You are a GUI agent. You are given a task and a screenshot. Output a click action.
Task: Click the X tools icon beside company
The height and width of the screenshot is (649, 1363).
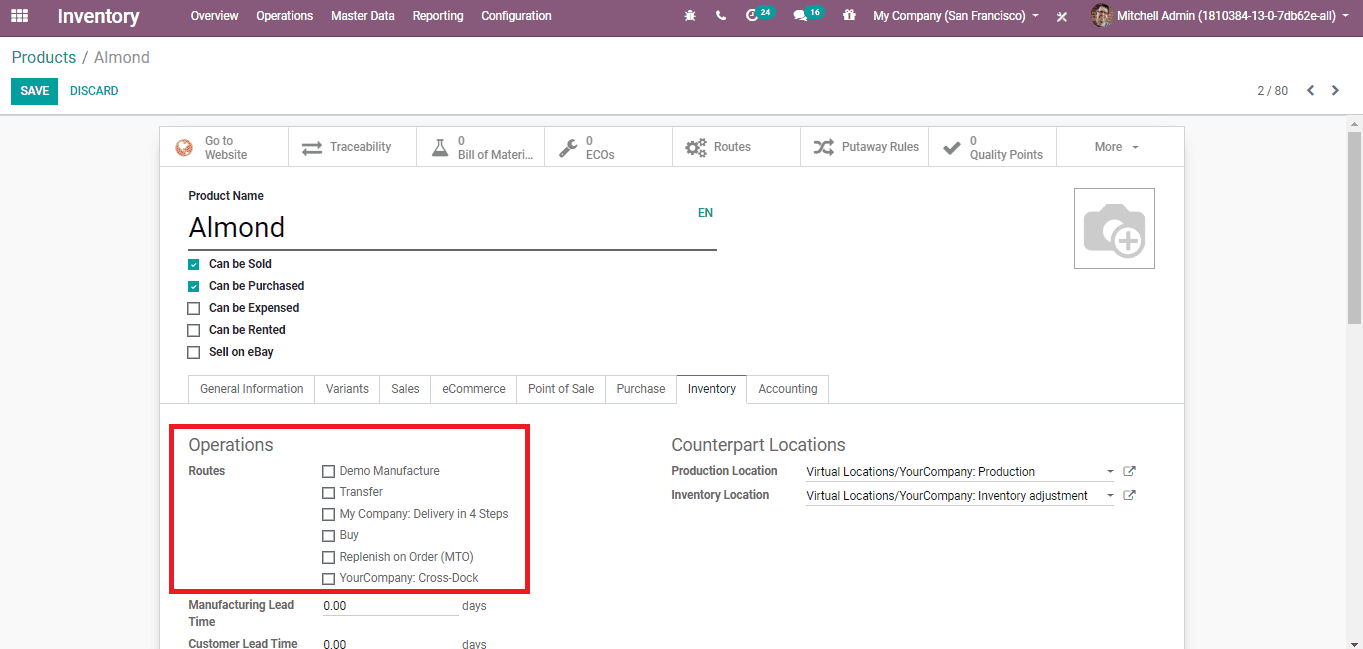pyautogui.click(x=1062, y=17)
